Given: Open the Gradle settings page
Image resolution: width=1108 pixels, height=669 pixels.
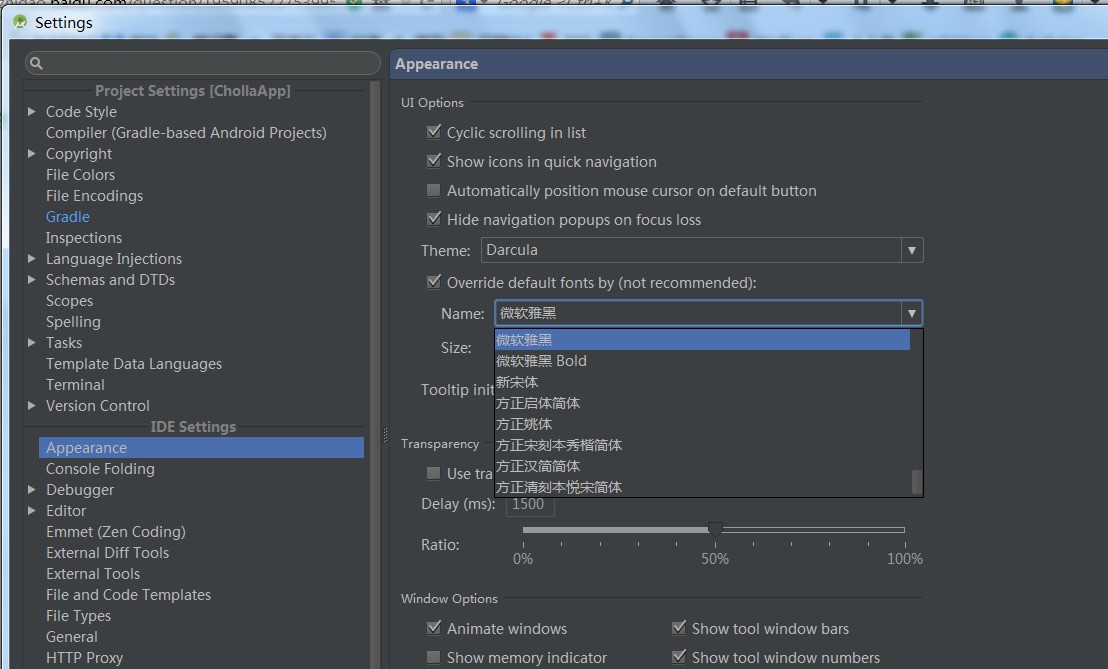Looking at the screenshot, I should [67, 216].
